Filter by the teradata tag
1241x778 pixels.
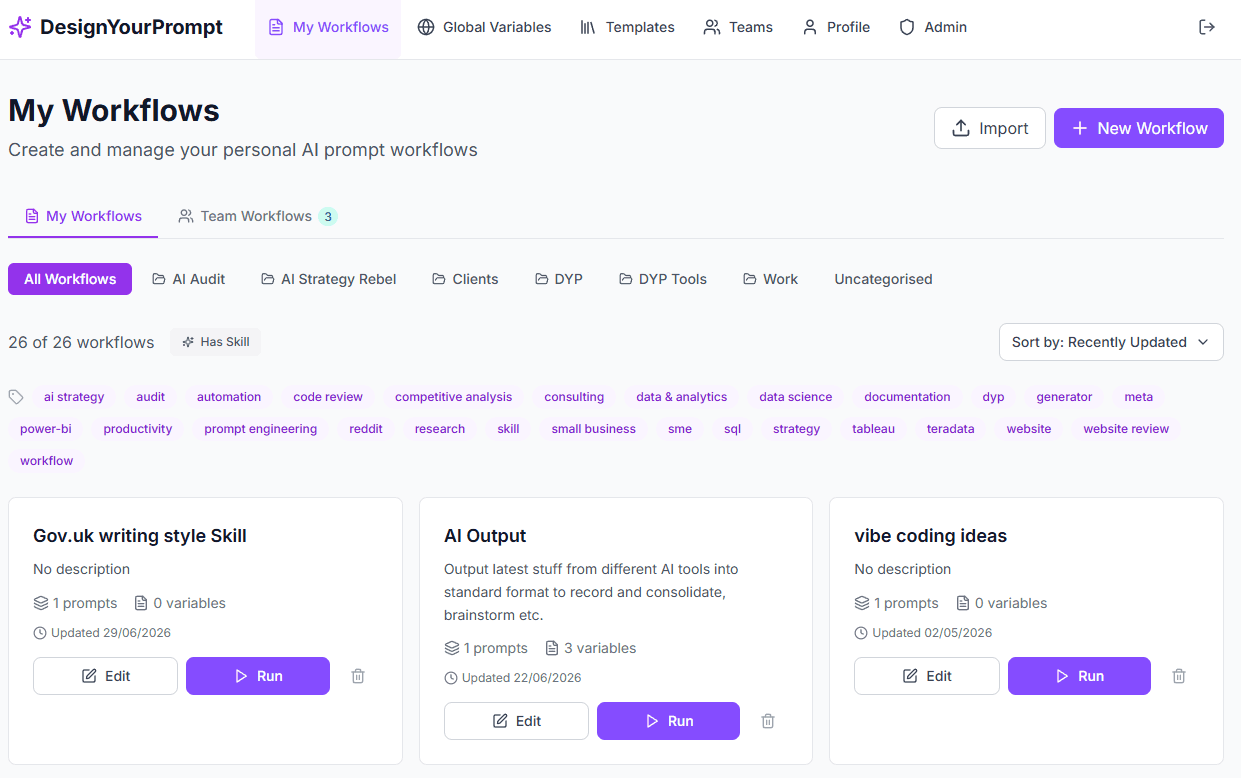pos(951,429)
